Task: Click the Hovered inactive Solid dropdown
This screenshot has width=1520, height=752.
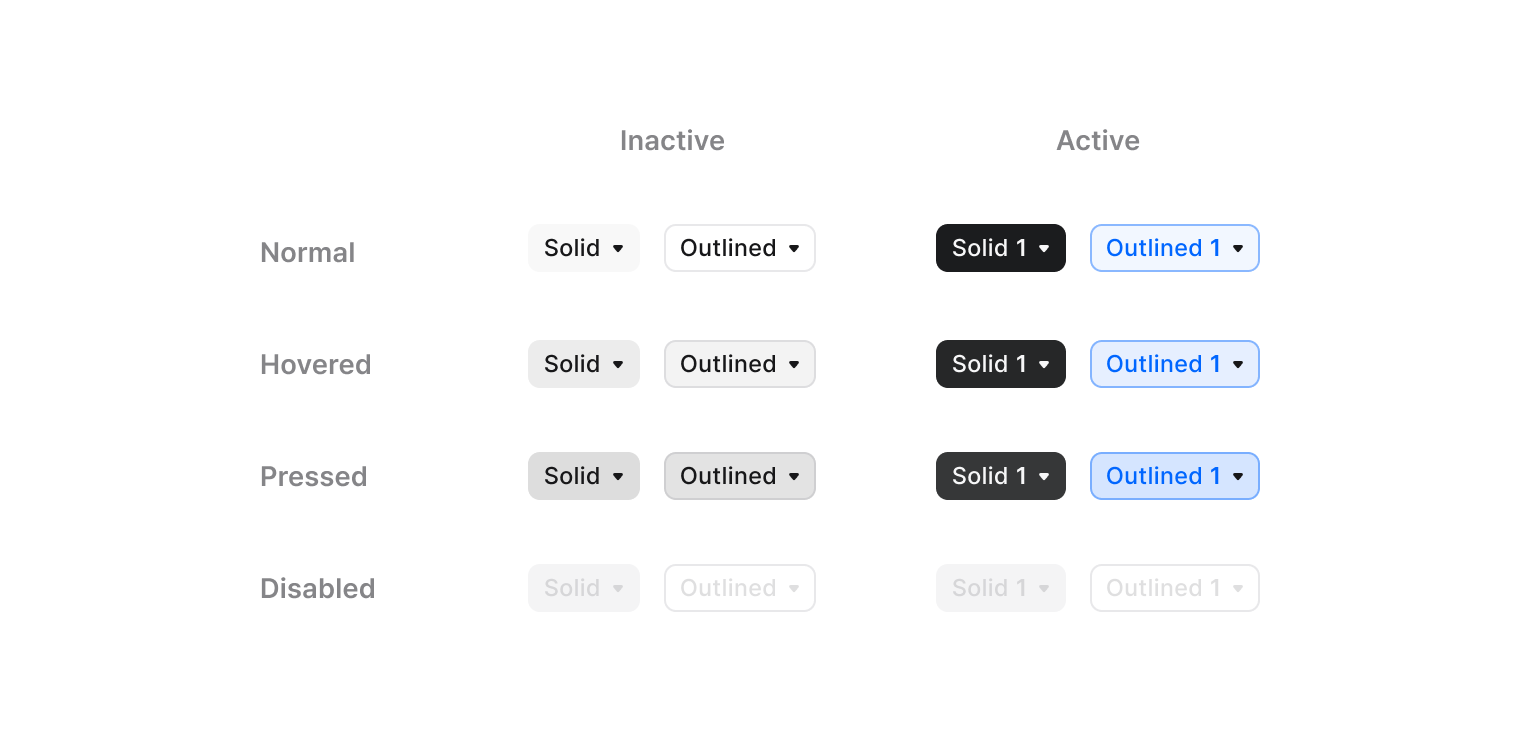Action: coord(583,364)
